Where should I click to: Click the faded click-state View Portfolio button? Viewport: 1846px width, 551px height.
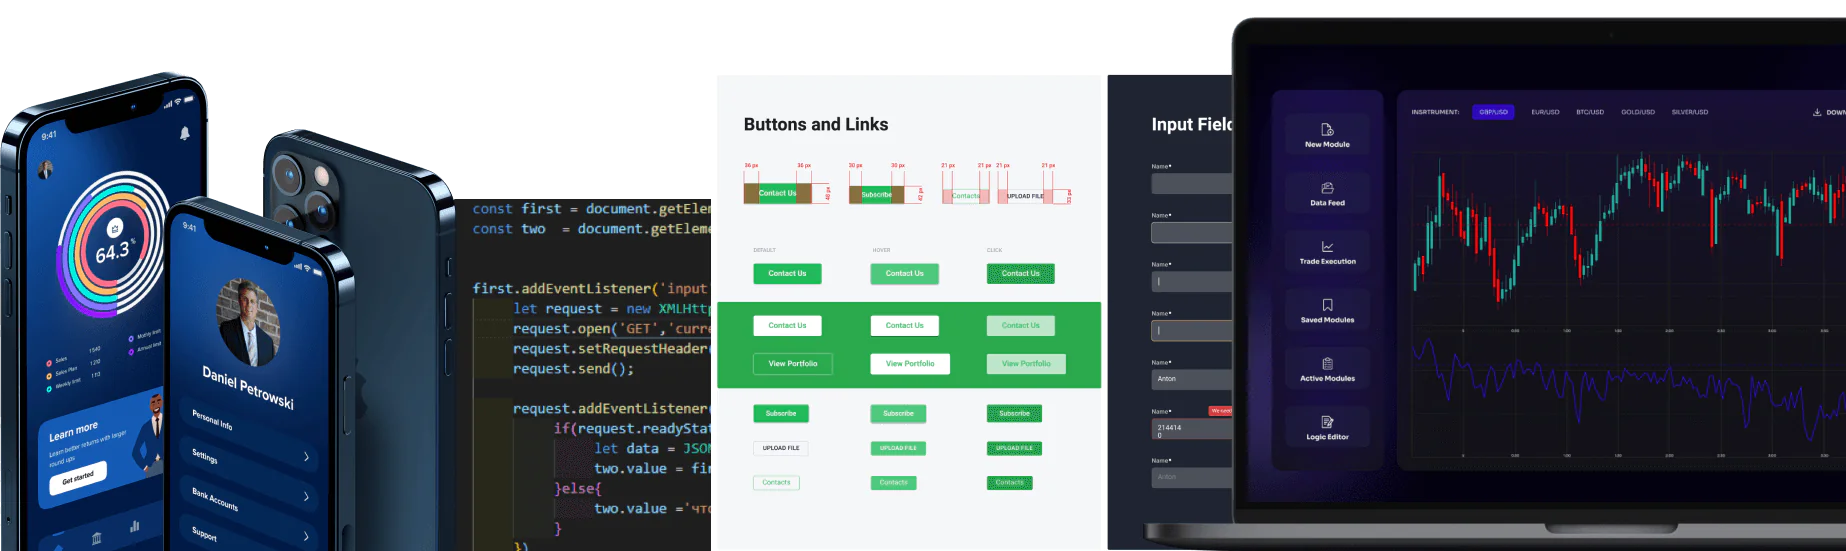1026,364
